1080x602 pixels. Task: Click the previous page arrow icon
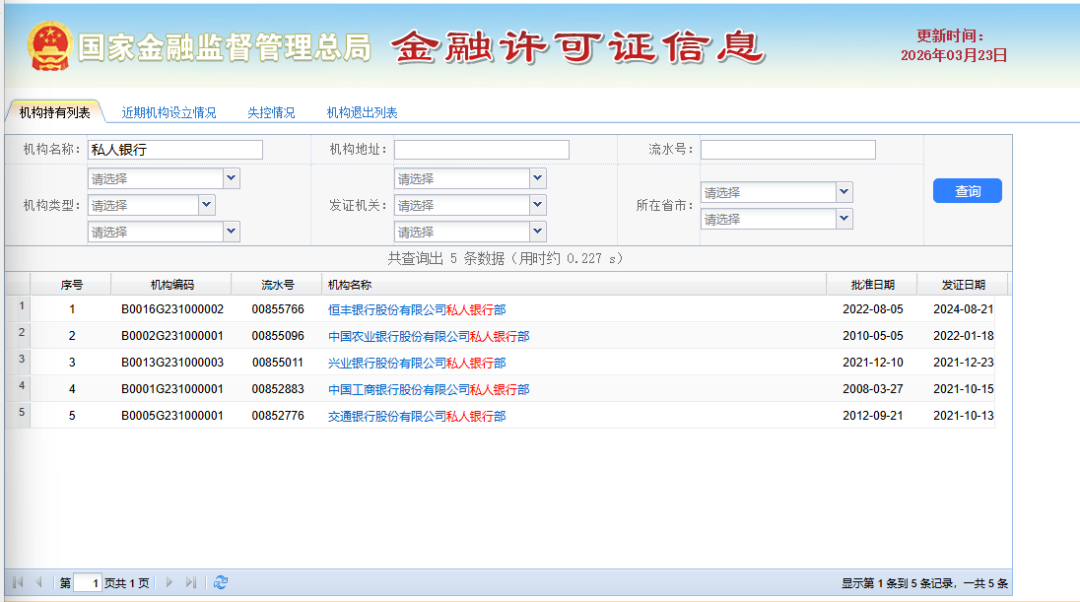point(39,582)
